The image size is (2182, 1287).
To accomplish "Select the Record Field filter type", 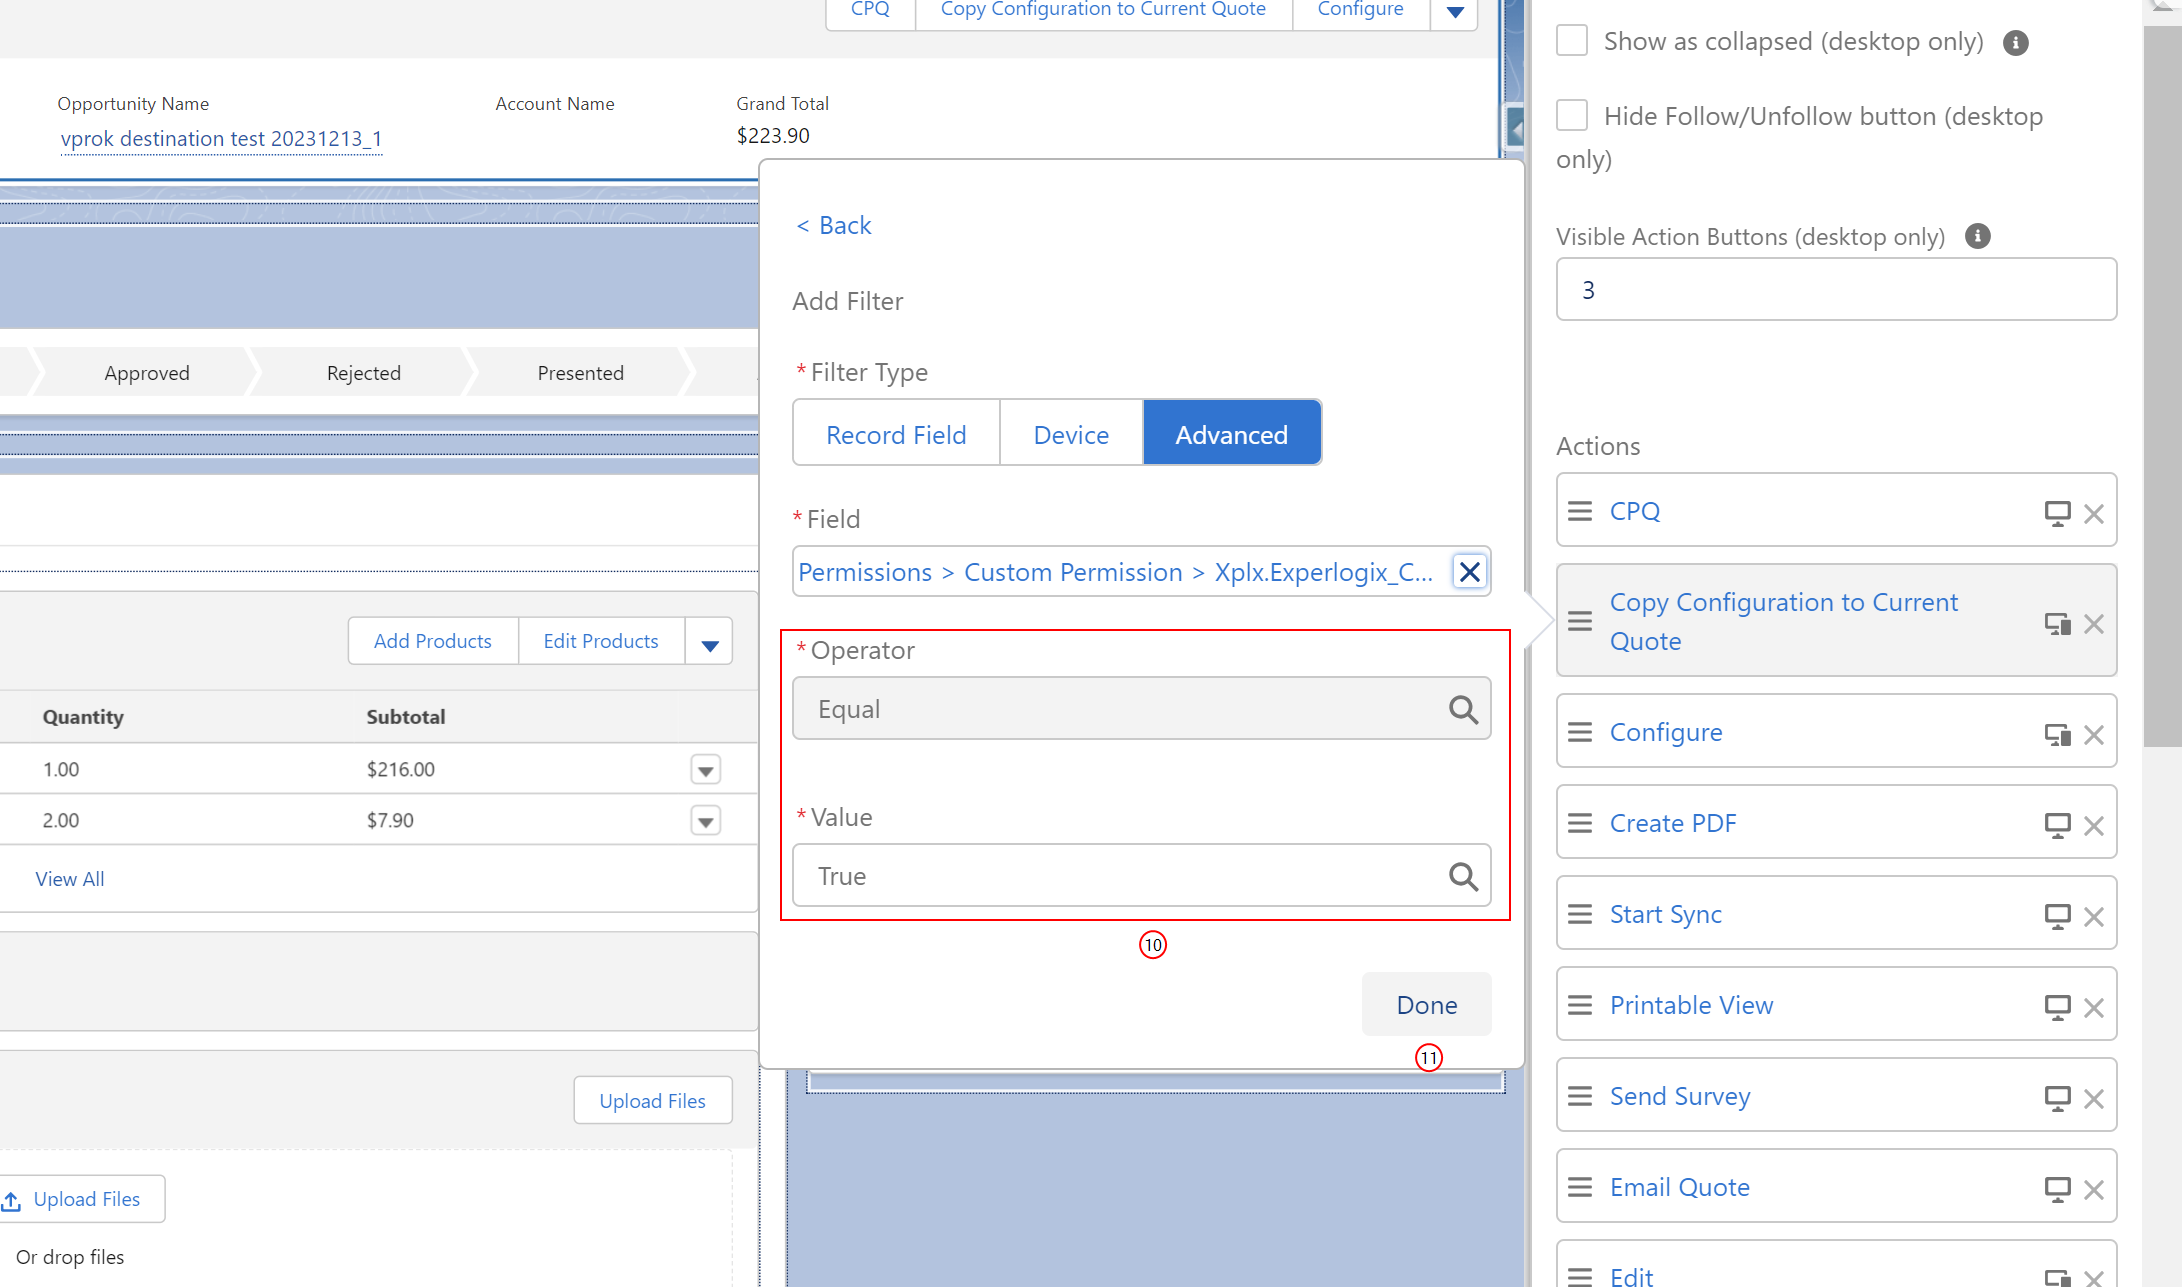I will click(896, 434).
